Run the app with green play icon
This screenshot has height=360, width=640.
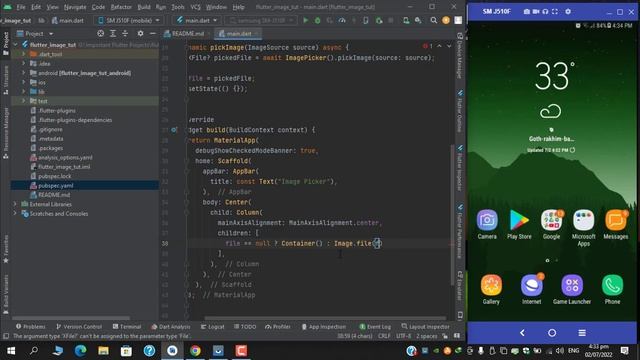(305, 20)
